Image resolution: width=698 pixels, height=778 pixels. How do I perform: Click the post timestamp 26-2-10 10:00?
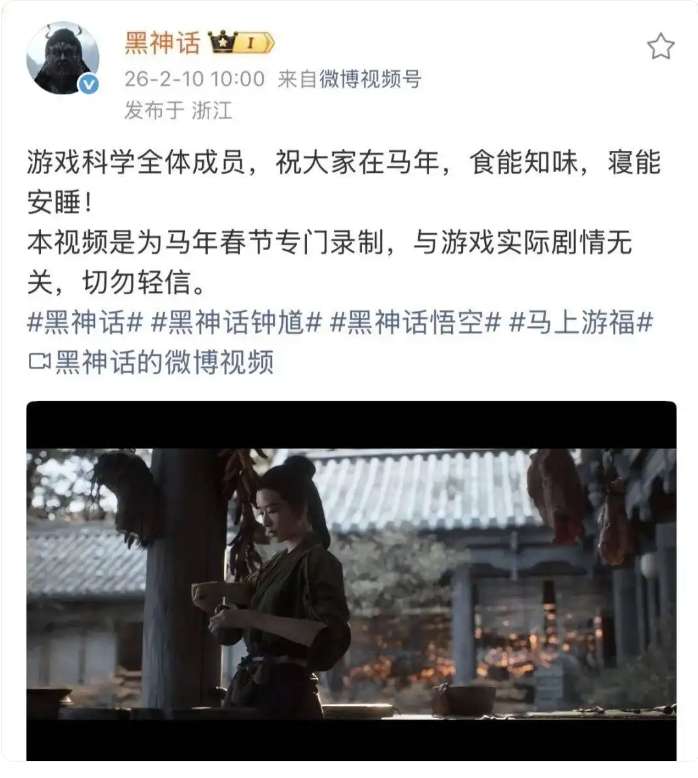pyautogui.click(x=194, y=79)
